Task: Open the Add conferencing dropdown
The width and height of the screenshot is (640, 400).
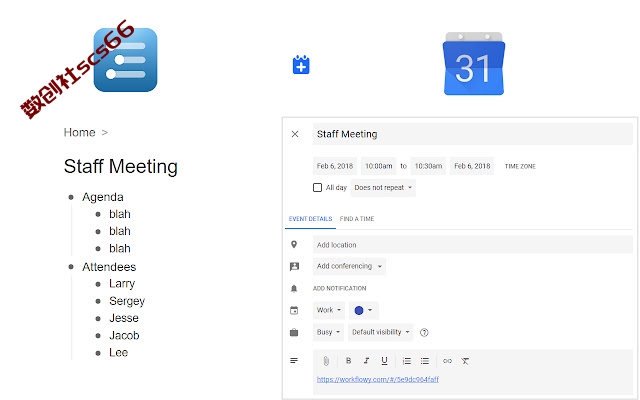Action: [349, 266]
